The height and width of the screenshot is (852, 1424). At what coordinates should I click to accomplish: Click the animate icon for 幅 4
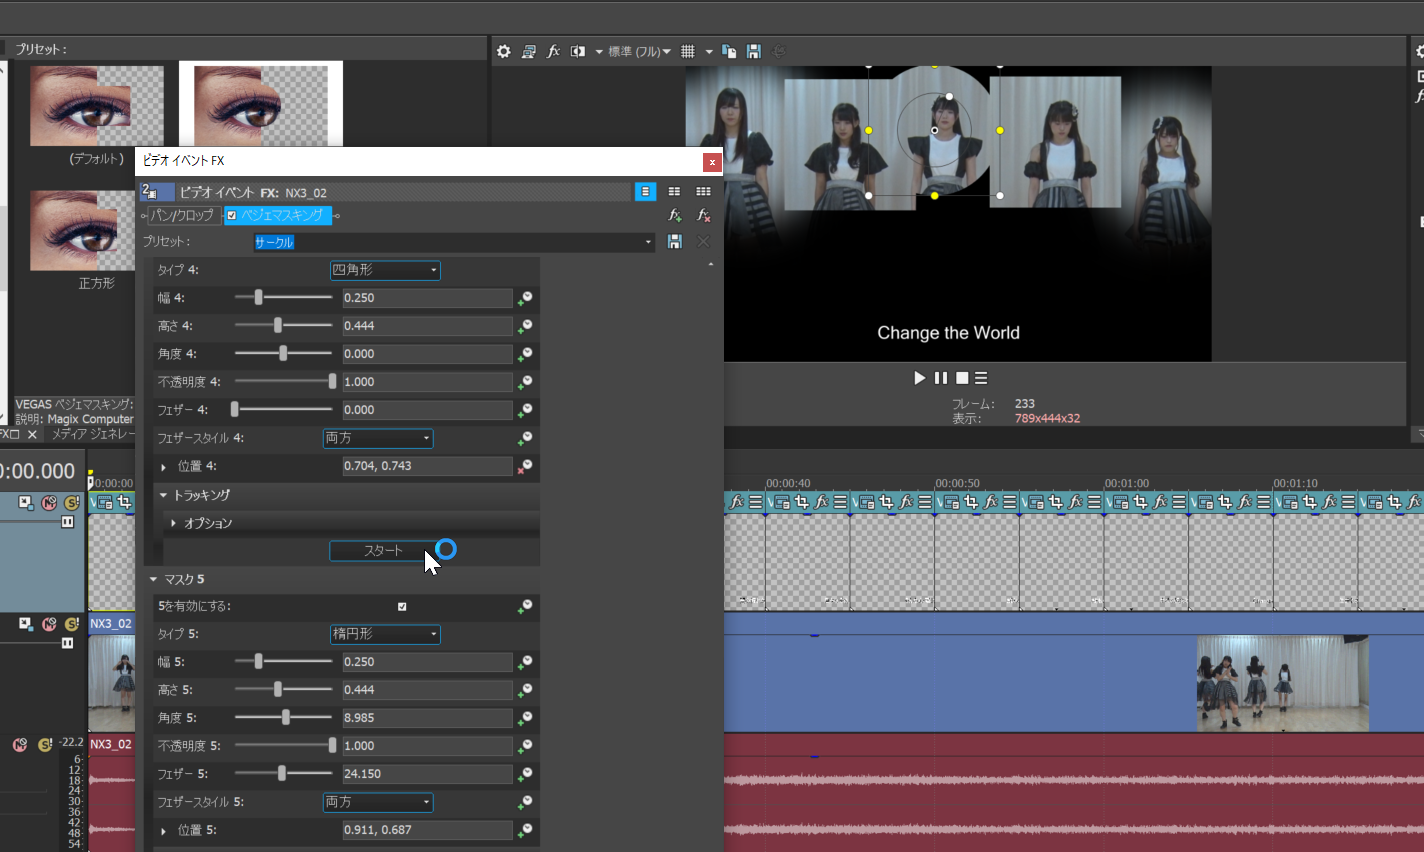(x=524, y=298)
